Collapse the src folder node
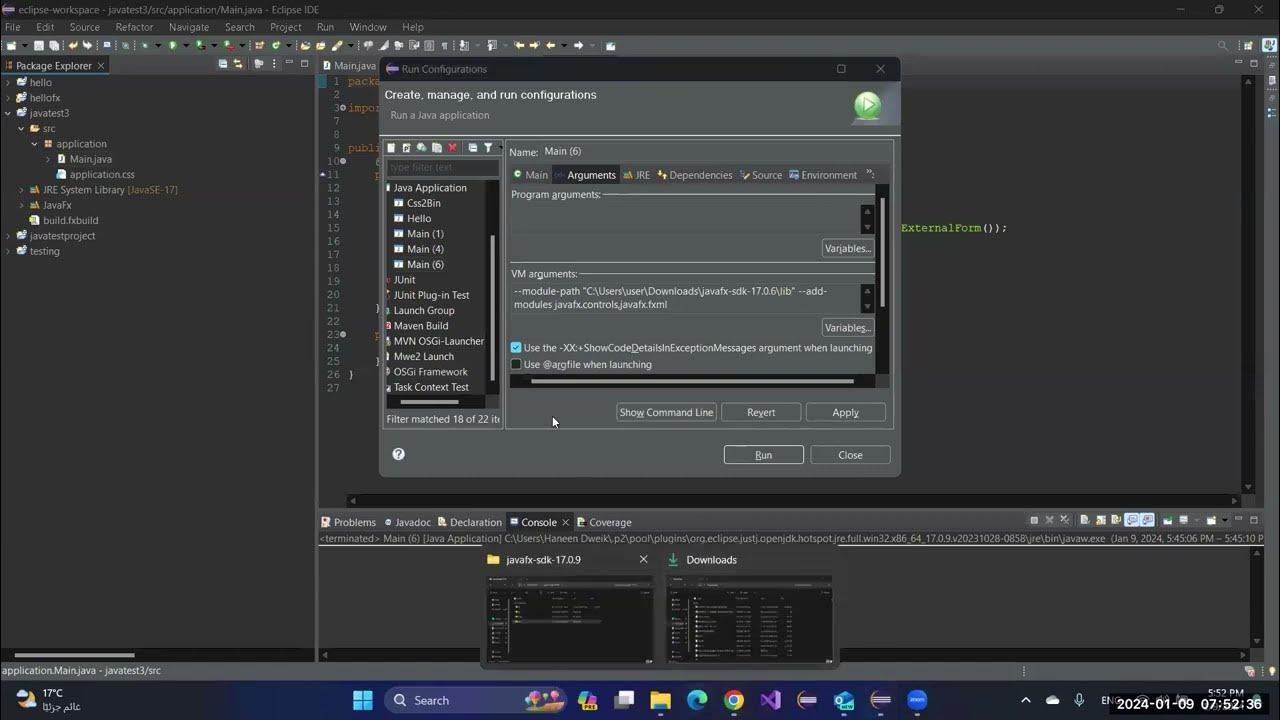This screenshot has width=1280, height=720. pos(21,129)
